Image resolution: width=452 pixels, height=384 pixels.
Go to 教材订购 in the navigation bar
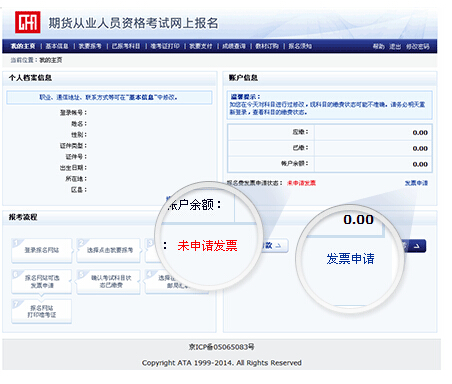pos(267,46)
